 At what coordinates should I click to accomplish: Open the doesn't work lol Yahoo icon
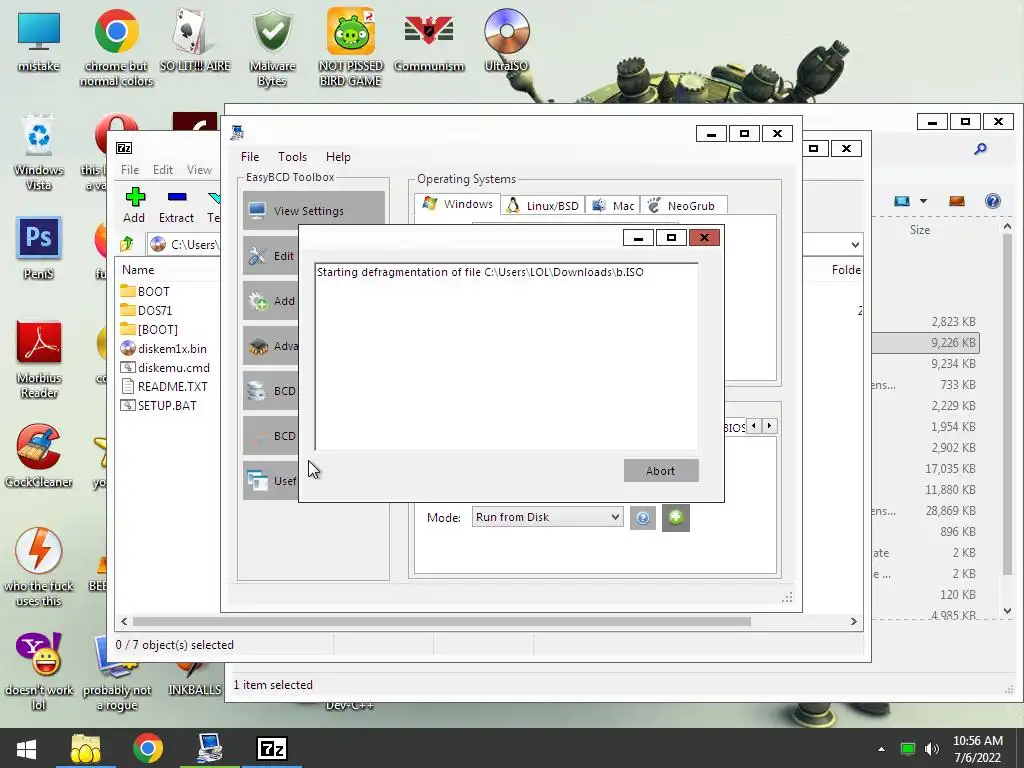pyautogui.click(x=39, y=671)
